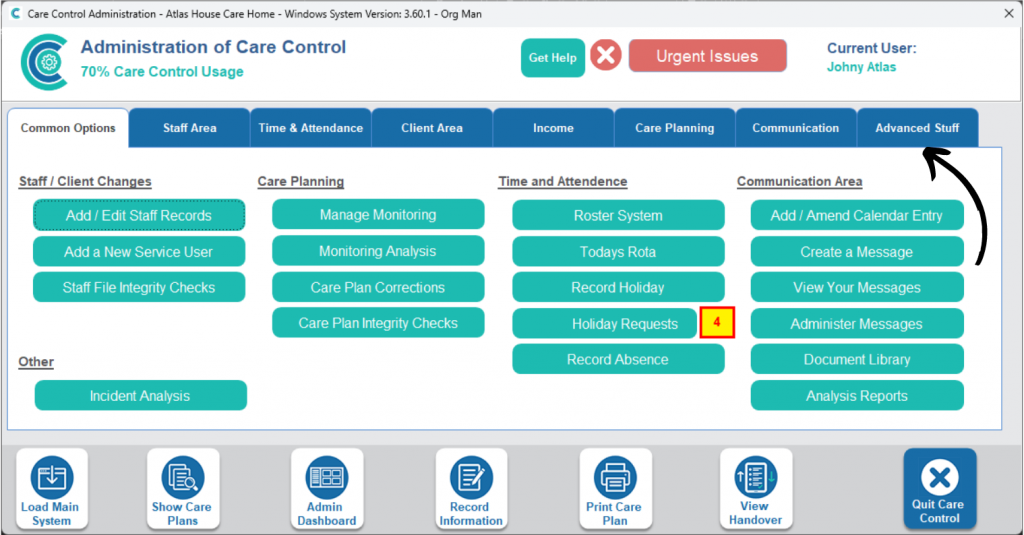Open Holiday Requests
Image resolution: width=1024 pixels, height=535 pixels.
(605, 323)
